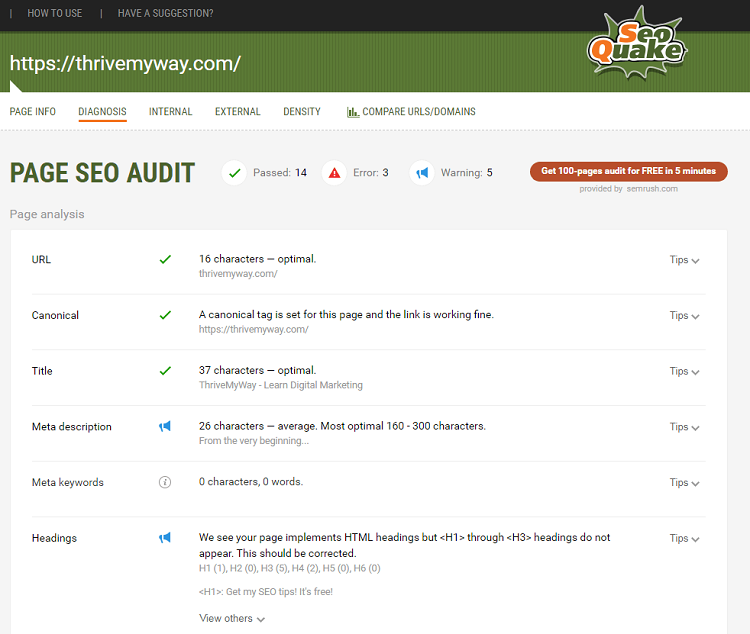Click the red Error triangle icon
Viewport: 750px width, 634px height.
pyautogui.click(x=334, y=173)
